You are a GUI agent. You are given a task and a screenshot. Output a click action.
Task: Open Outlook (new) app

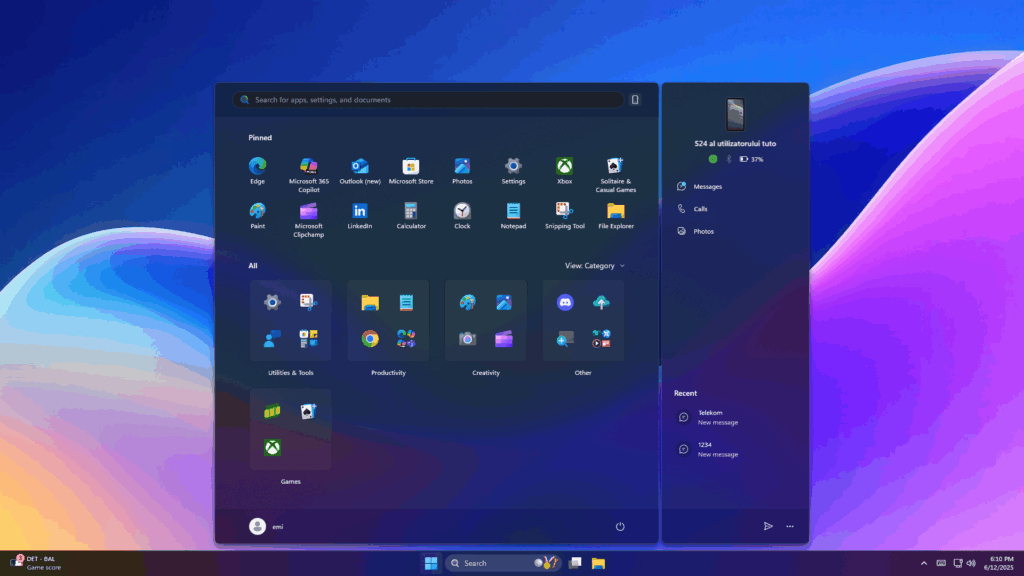(x=360, y=171)
